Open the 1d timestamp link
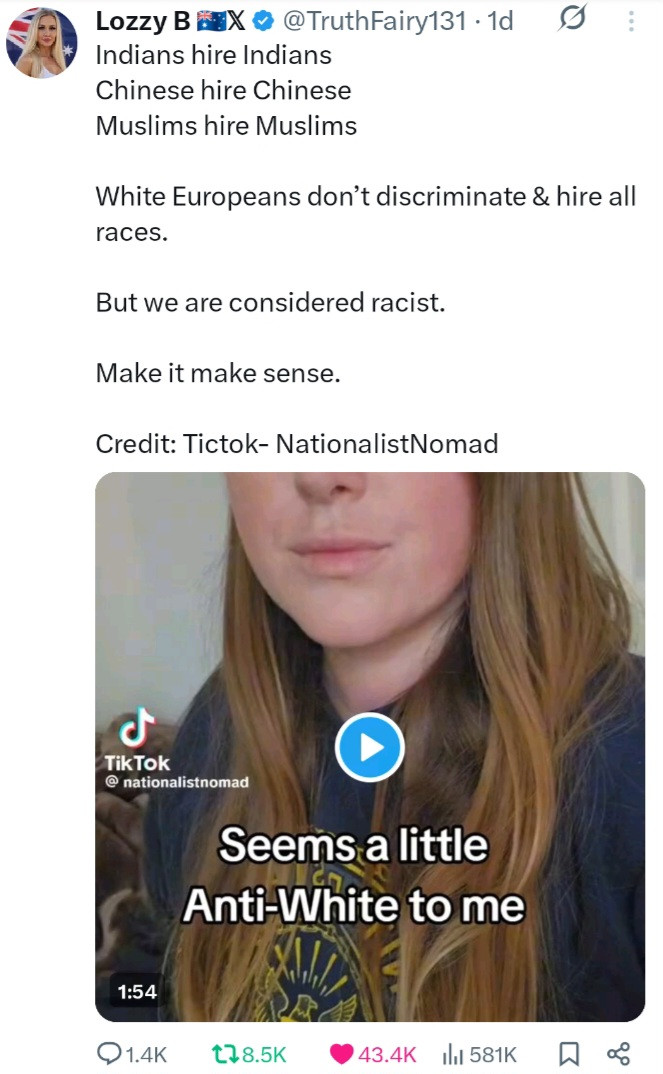Screen dimensions: 663x1074 click(x=500, y=21)
